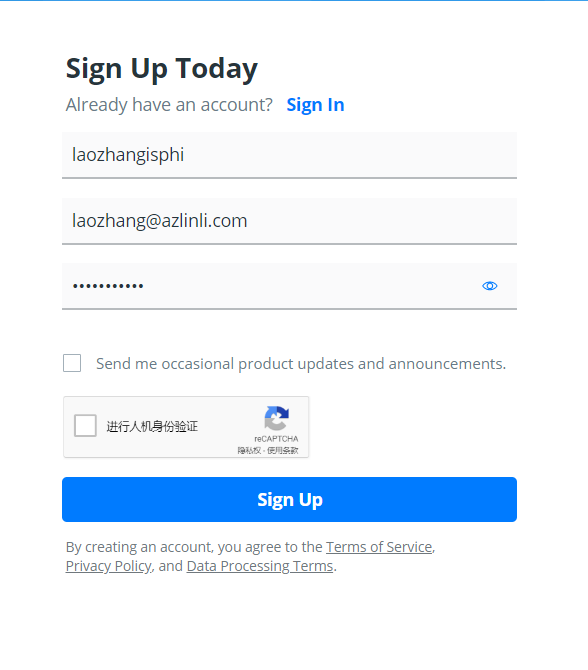Open the Data Processing Terms link
The width and height of the screenshot is (588, 670).
pyautogui.click(x=260, y=566)
